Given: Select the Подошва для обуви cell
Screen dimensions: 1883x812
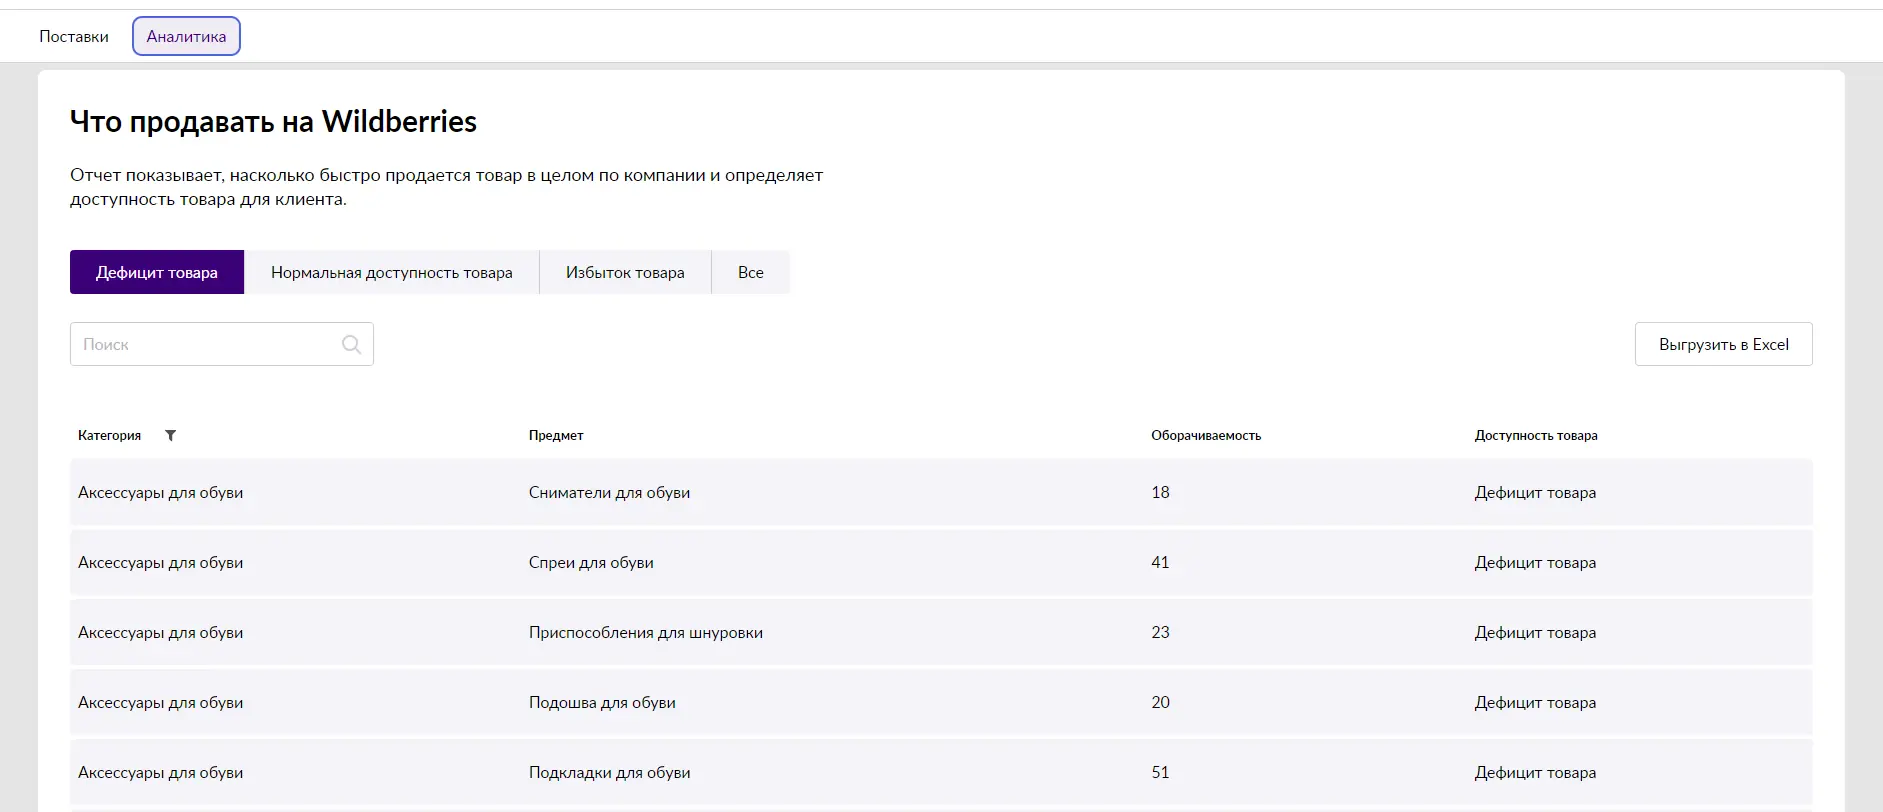Looking at the screenshot, I should click(x=602, y=702).
